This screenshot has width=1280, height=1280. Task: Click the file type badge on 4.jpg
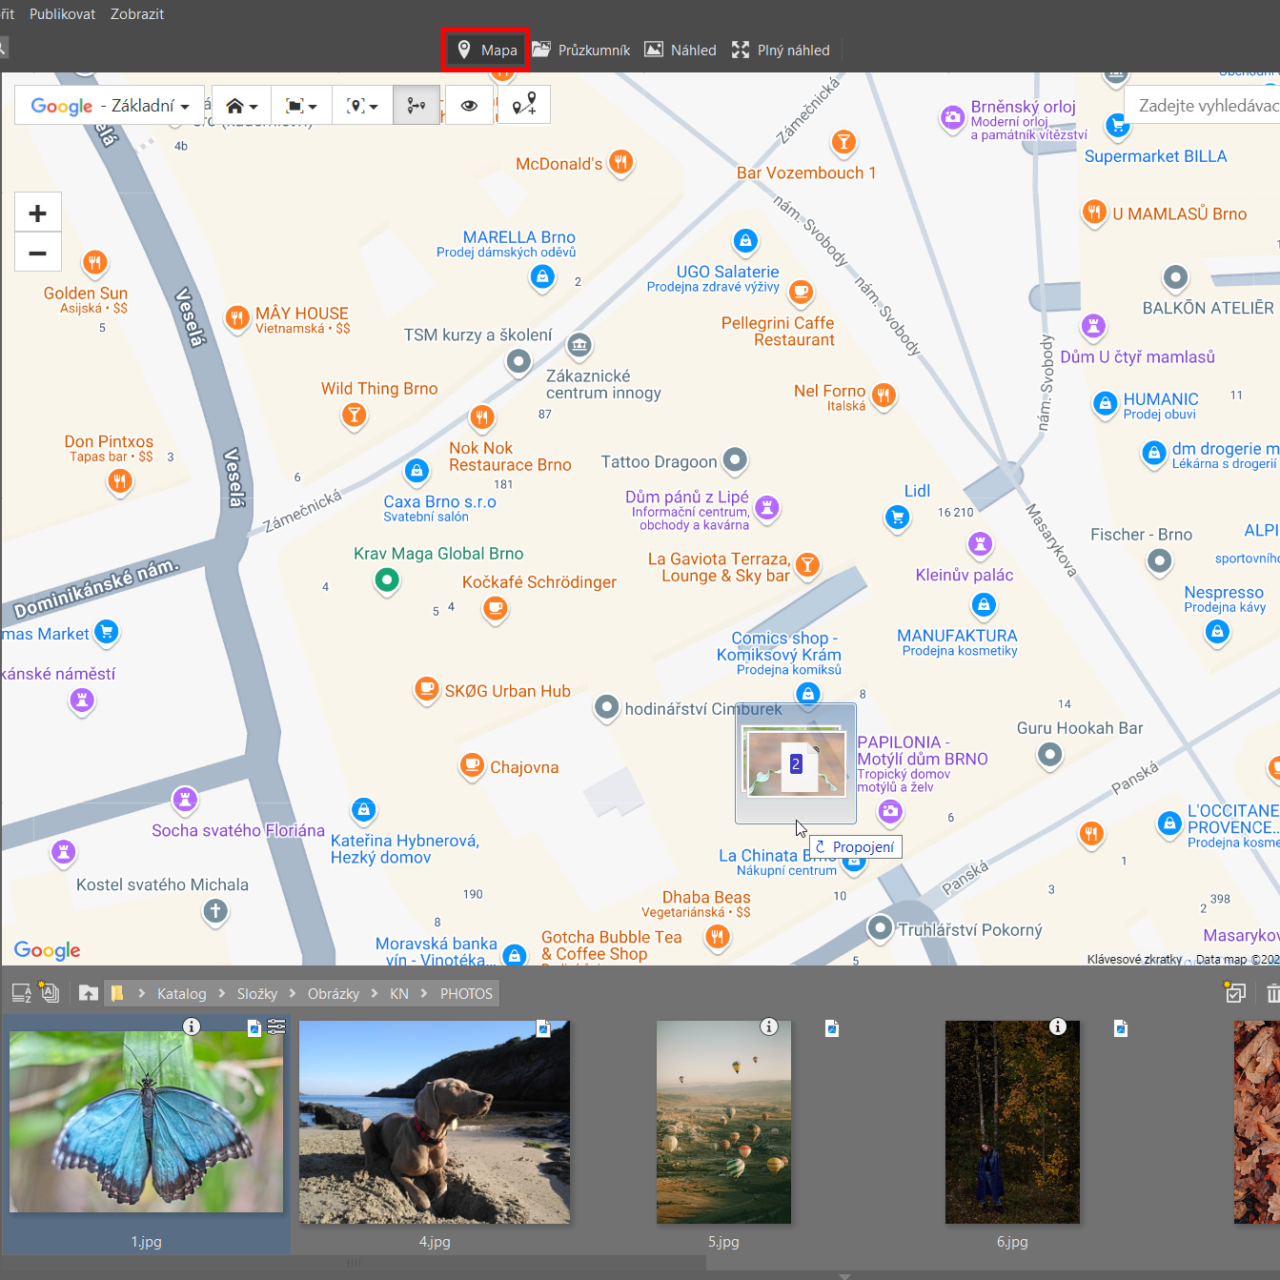click(x=543, y=1028)
